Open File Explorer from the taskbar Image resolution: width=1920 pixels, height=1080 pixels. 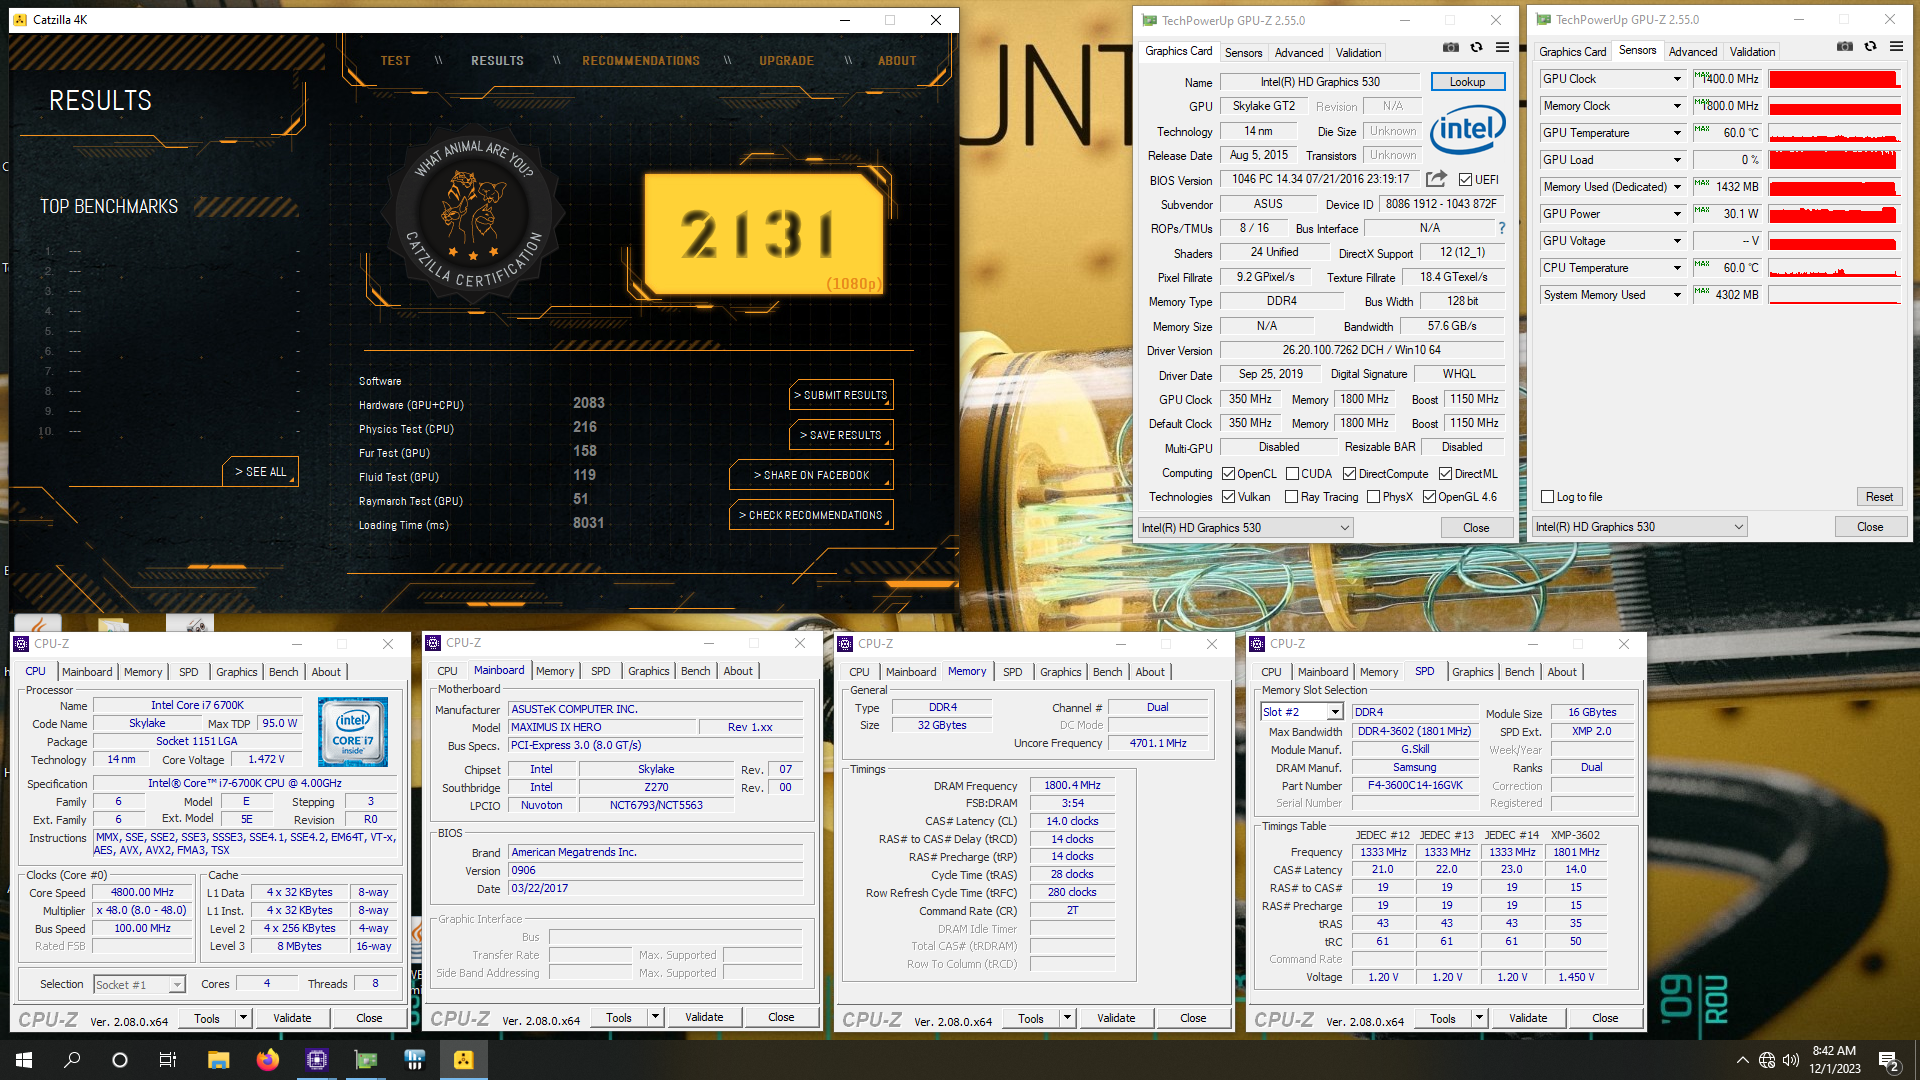click(218, 1060)
